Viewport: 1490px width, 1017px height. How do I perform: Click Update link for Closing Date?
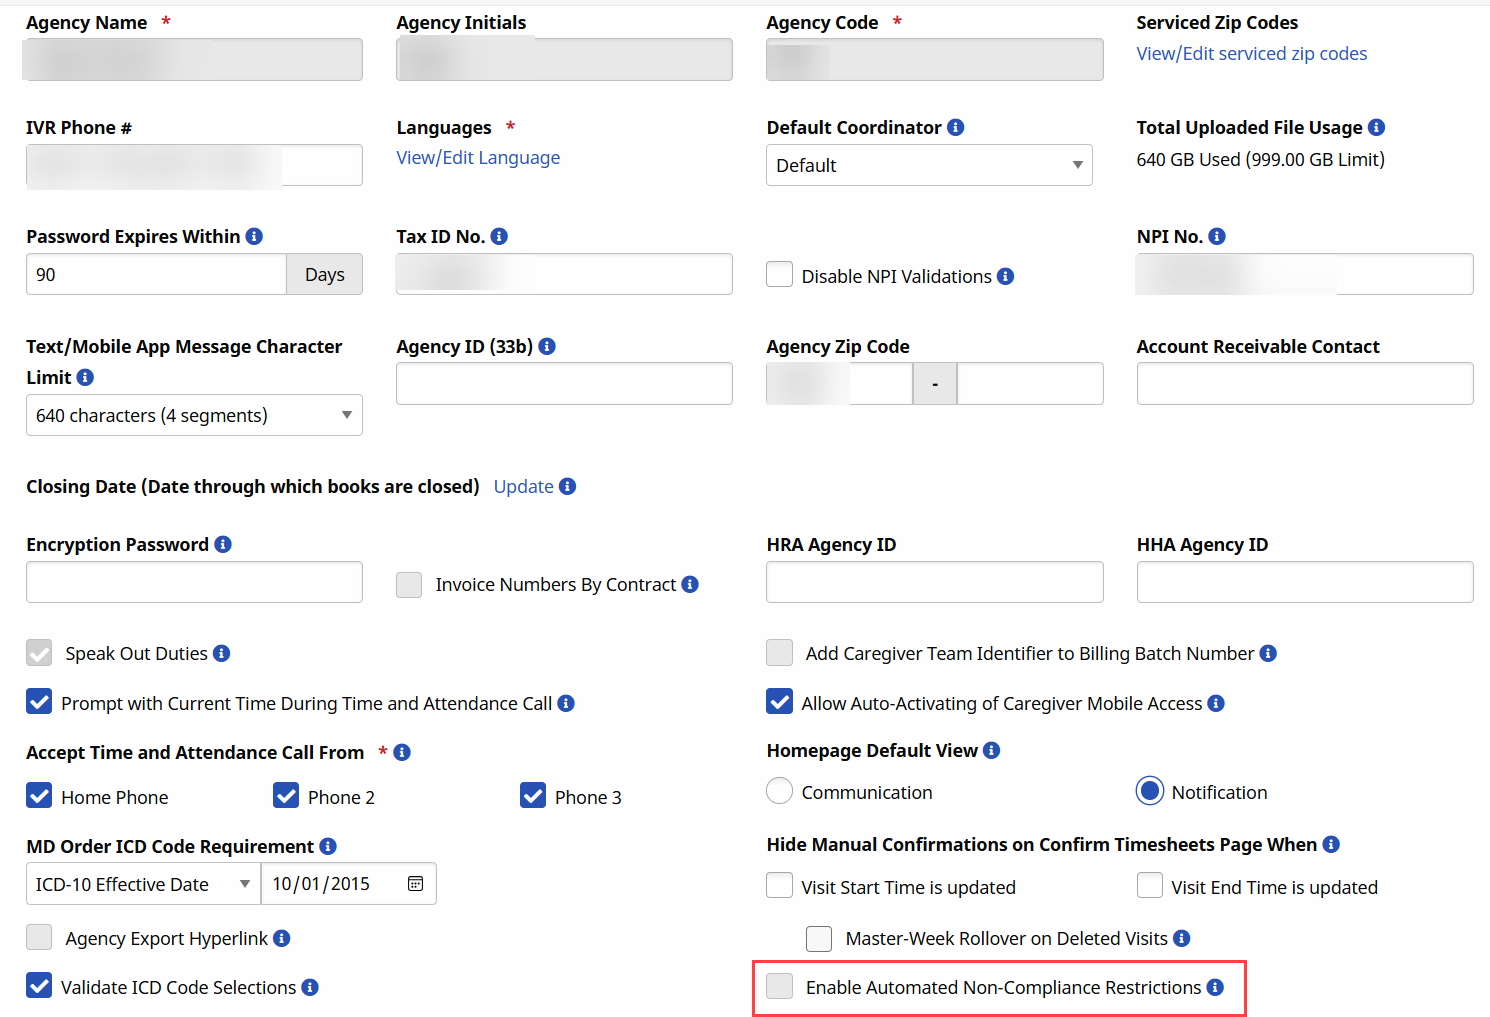pos(523,487)
